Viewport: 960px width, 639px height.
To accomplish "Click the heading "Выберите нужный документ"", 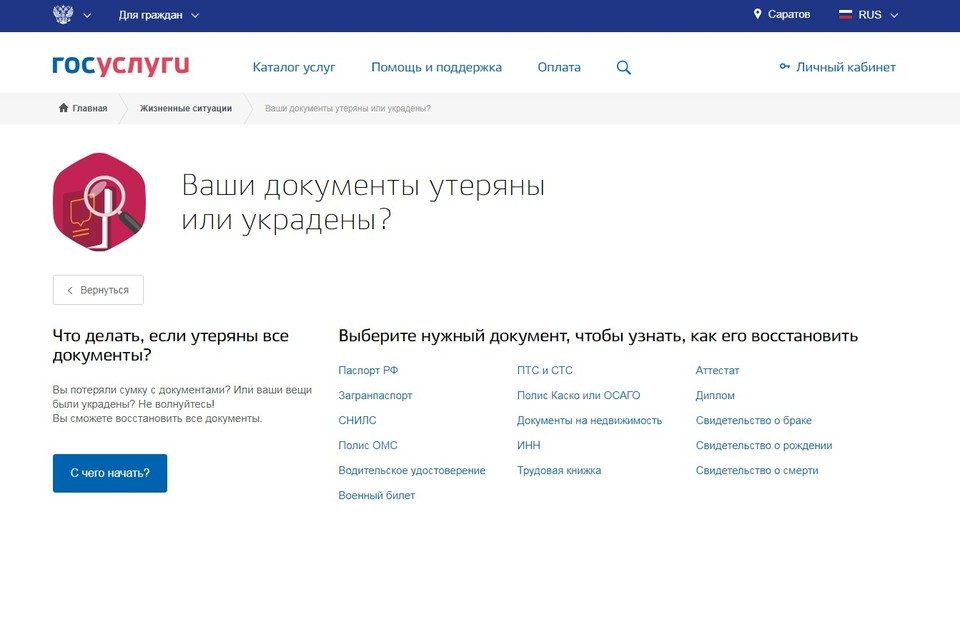I will coord(454,336).
